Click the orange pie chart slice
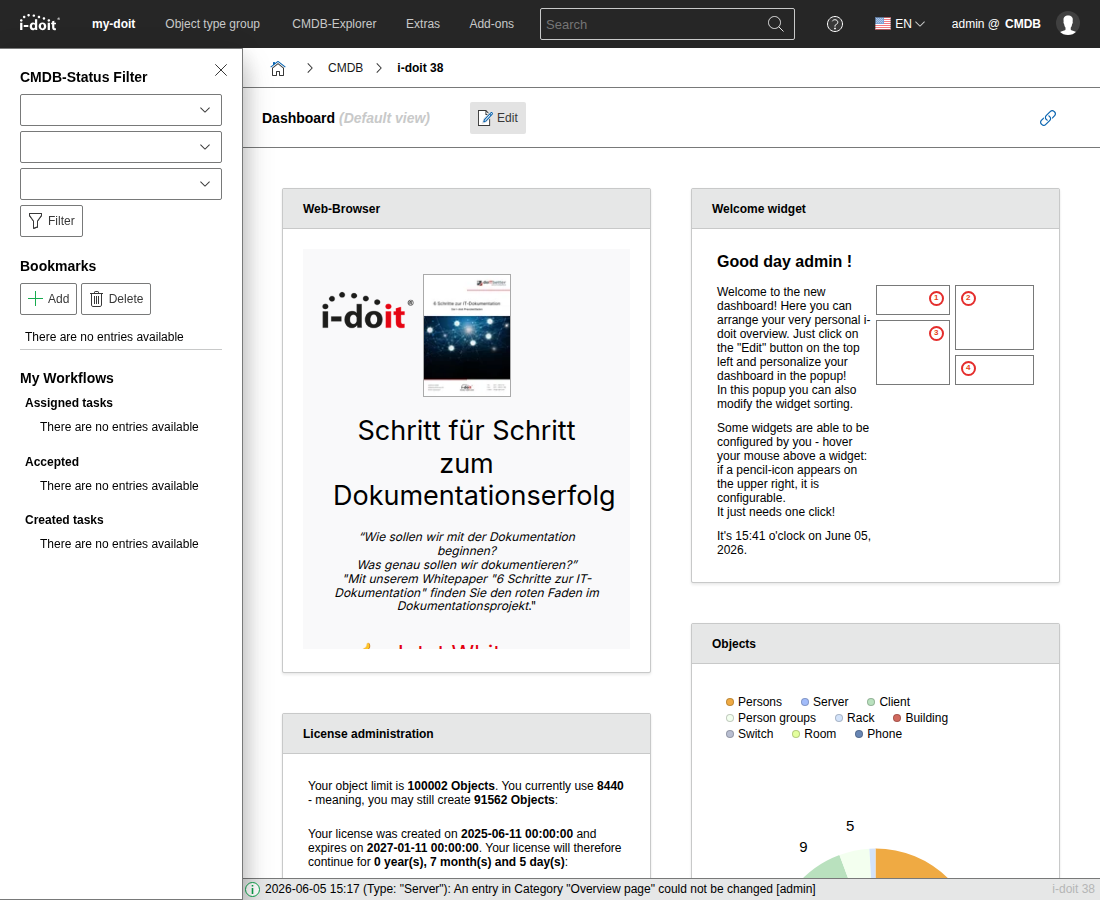 (x=908, y=865)
